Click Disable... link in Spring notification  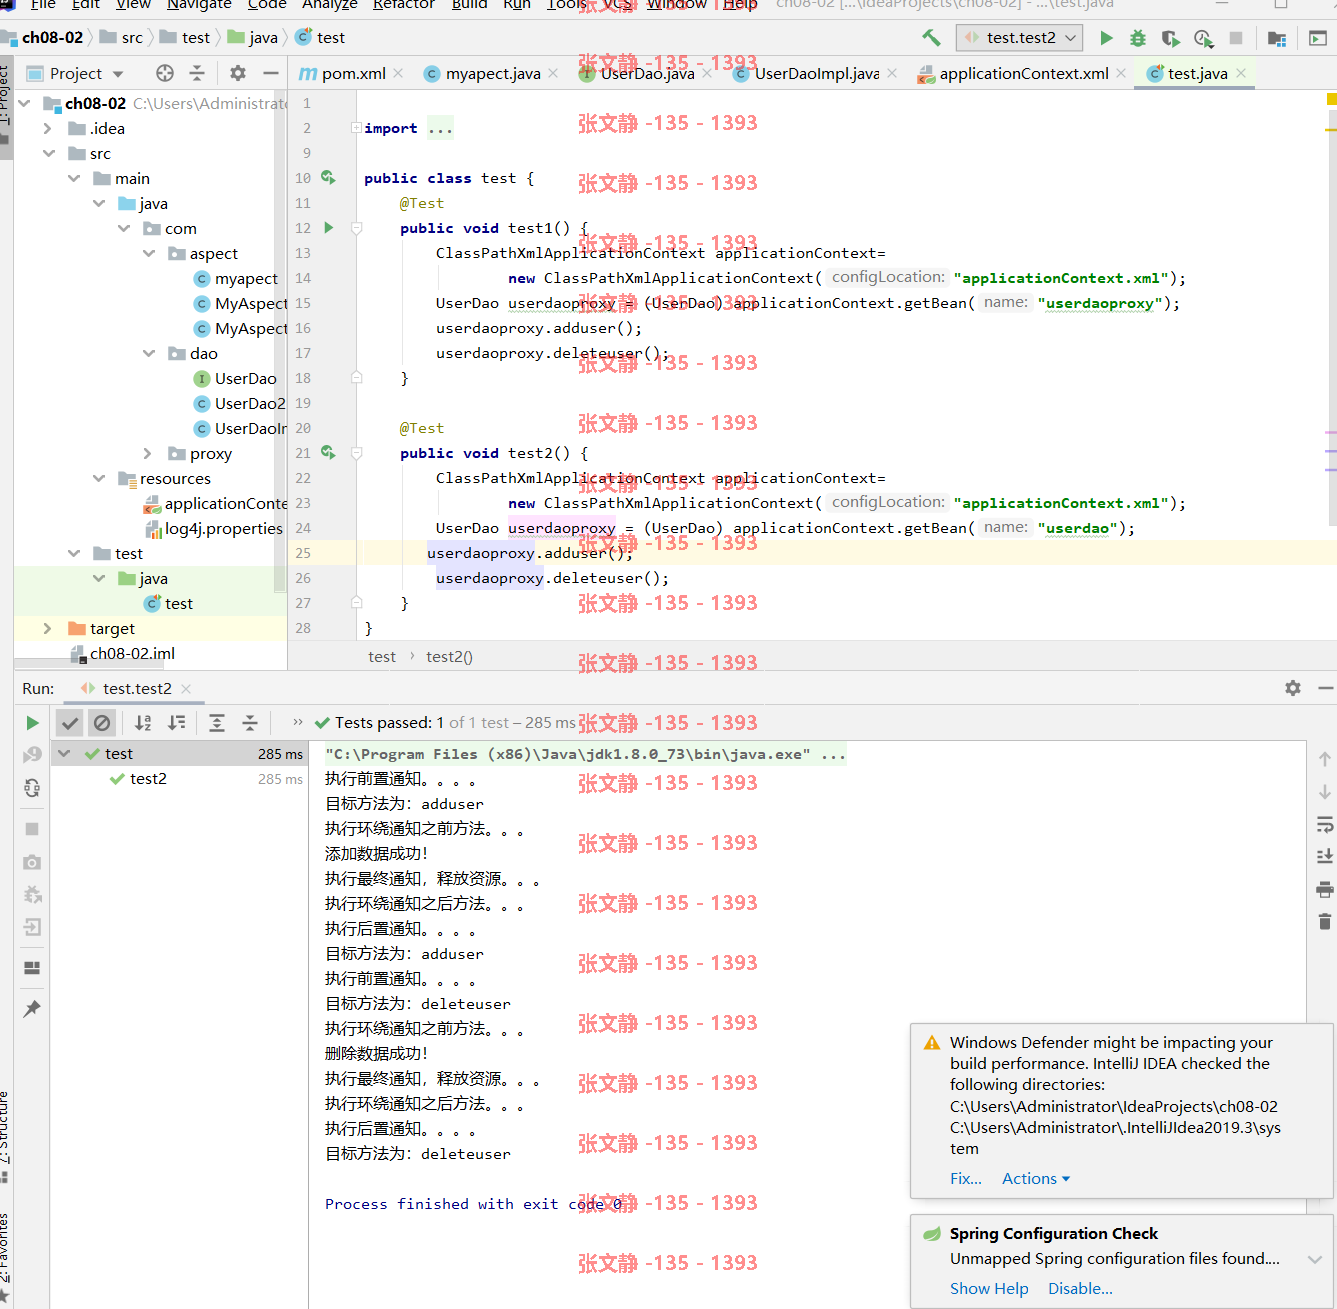1080,1289
